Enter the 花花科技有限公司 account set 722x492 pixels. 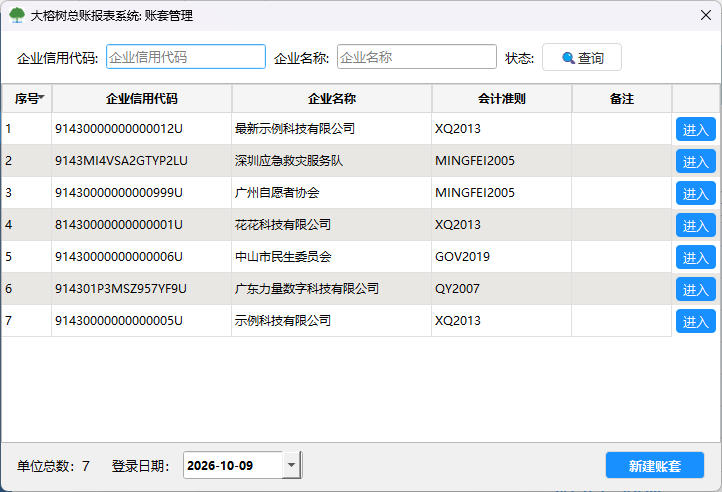(695, 225)
